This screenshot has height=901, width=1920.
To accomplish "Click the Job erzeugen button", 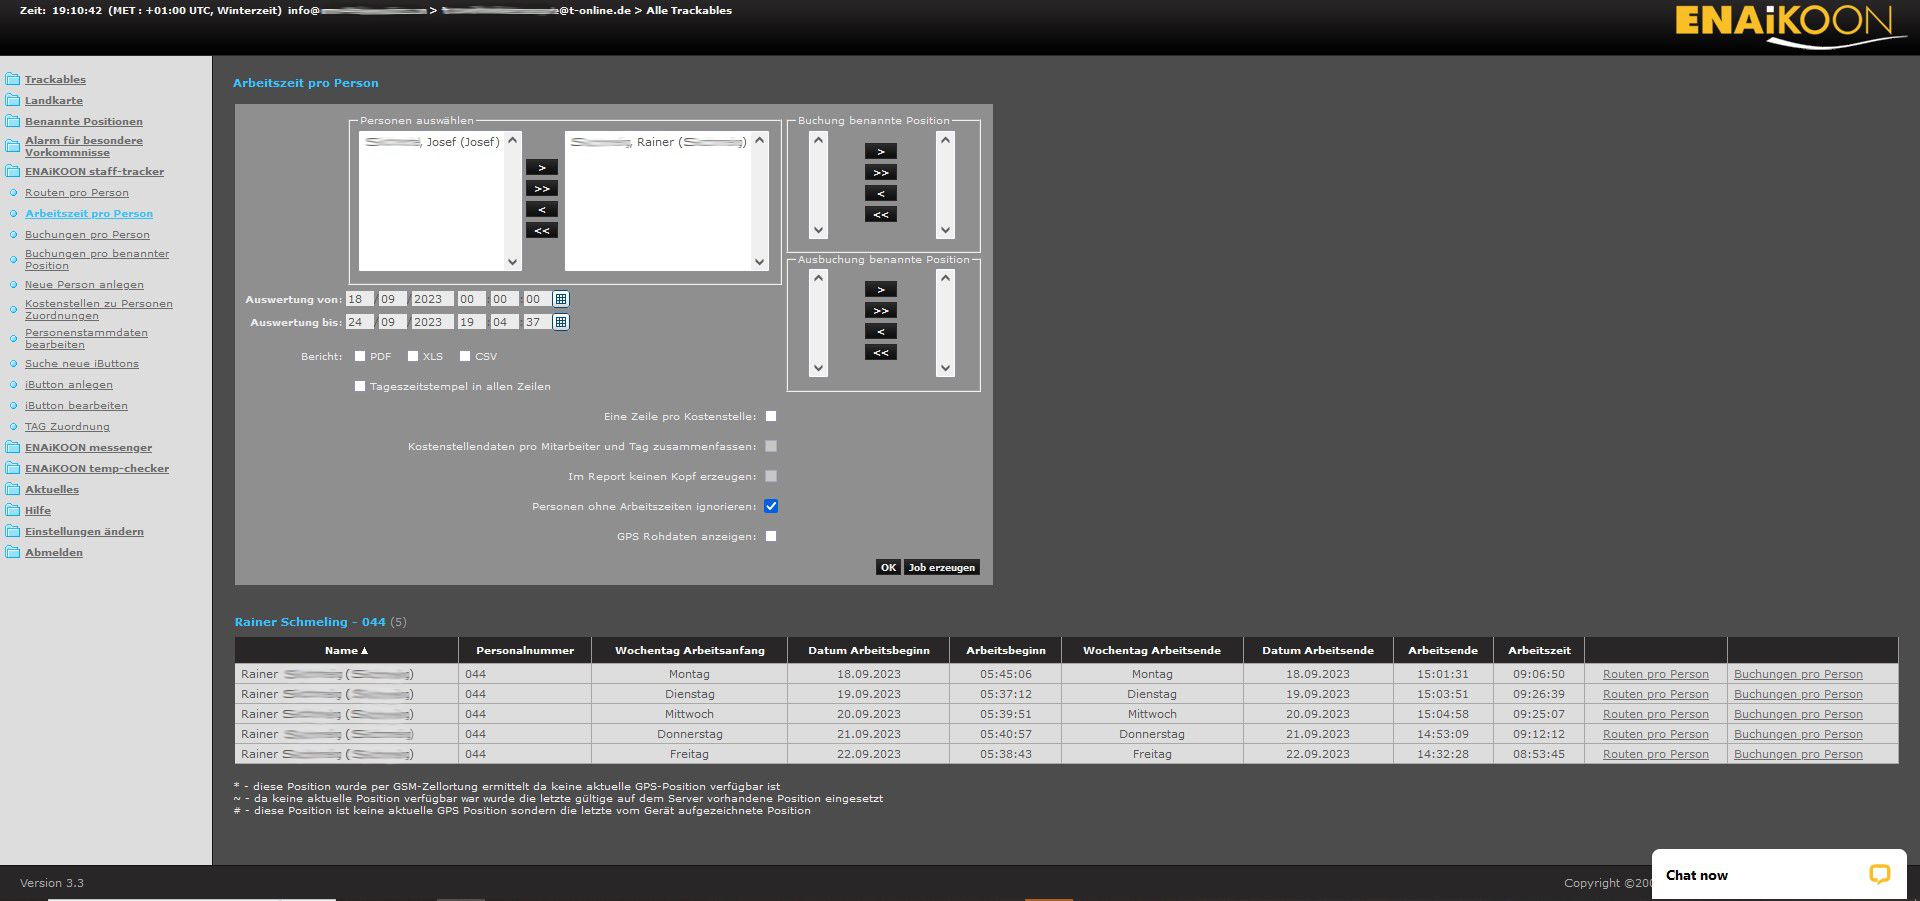I will (x=941, y=567).
